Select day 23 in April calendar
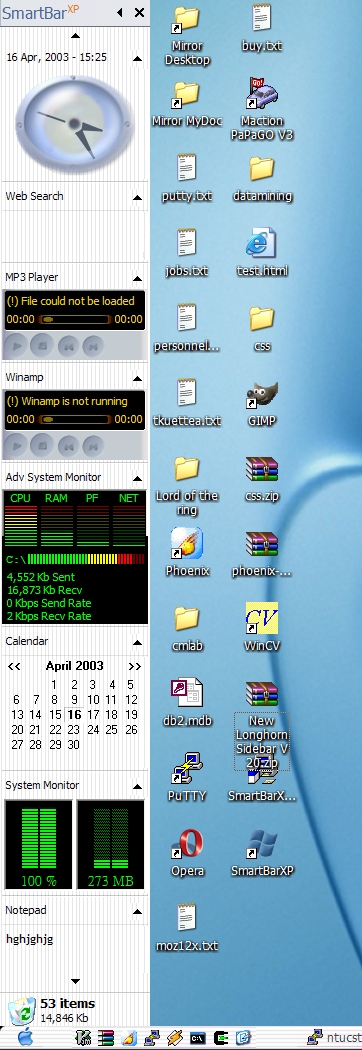This screenshot has width=362, height=1050. pyautogui.click(x=74, y=730)
